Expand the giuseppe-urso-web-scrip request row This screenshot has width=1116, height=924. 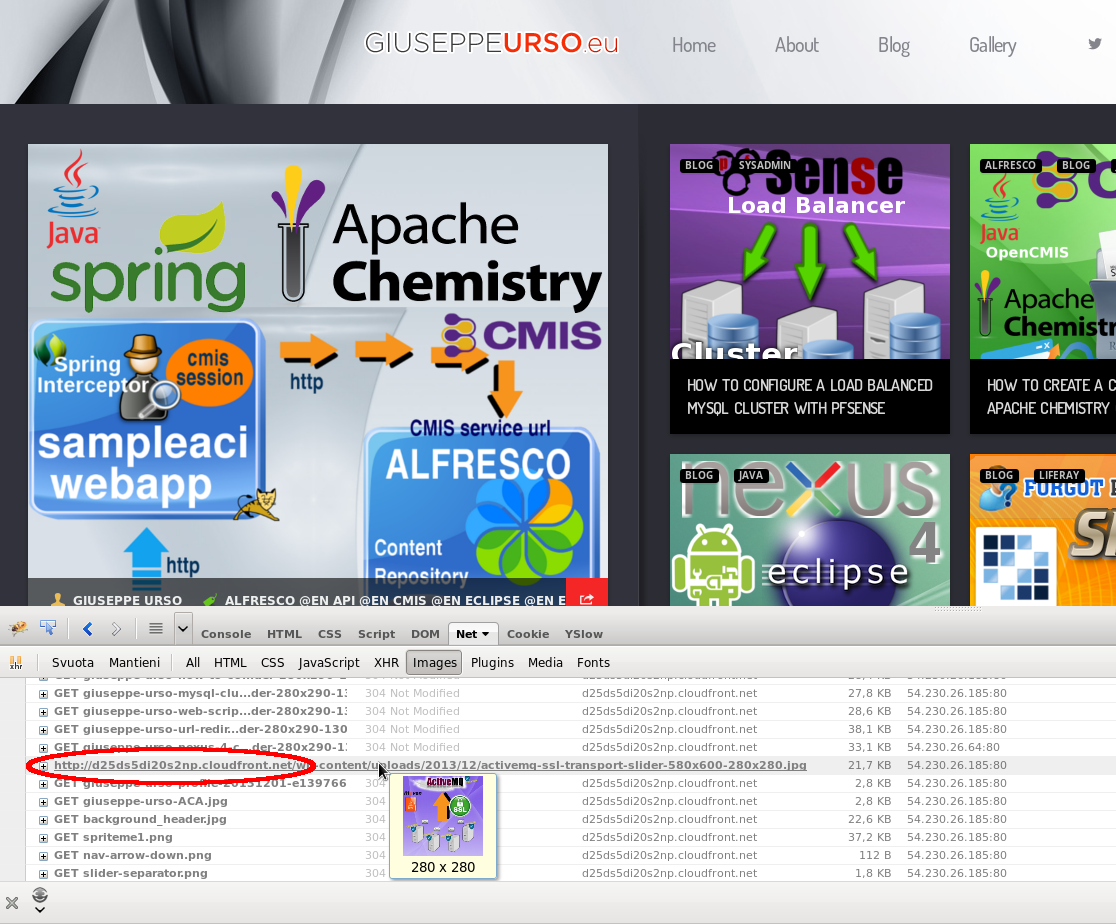coord(43,712)
